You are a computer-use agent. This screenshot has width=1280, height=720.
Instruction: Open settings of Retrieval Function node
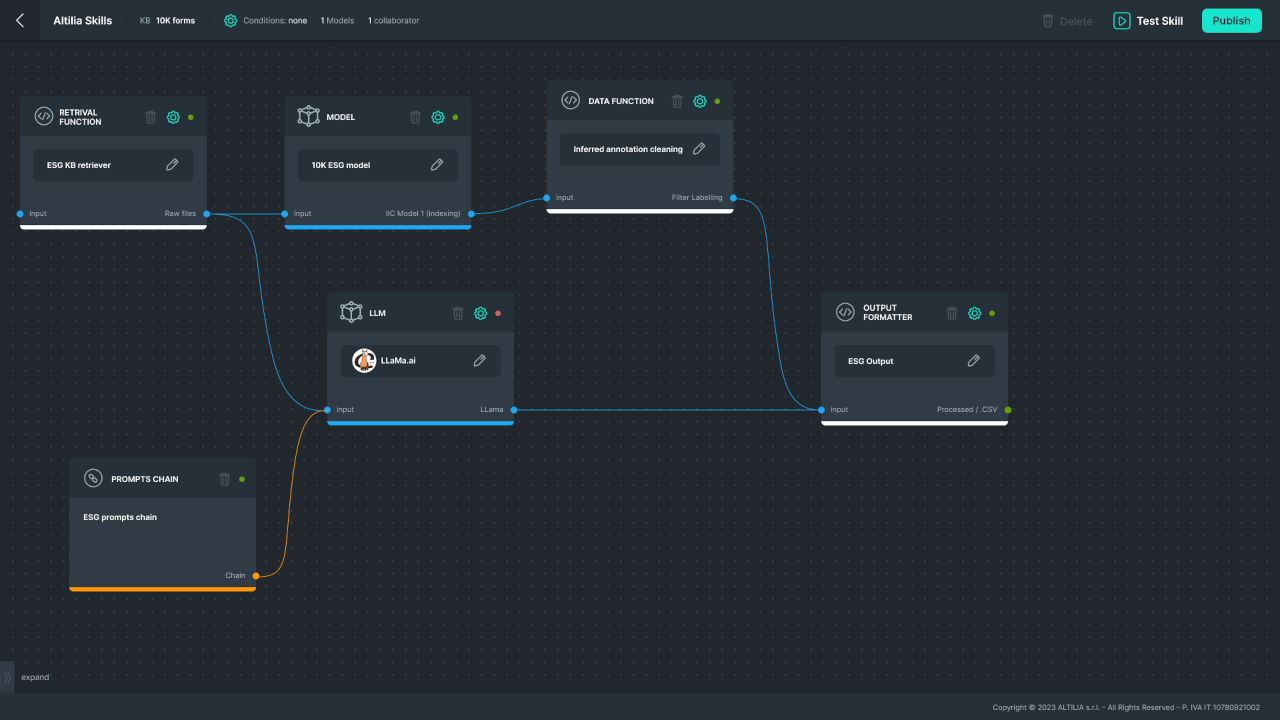(173, 117)
